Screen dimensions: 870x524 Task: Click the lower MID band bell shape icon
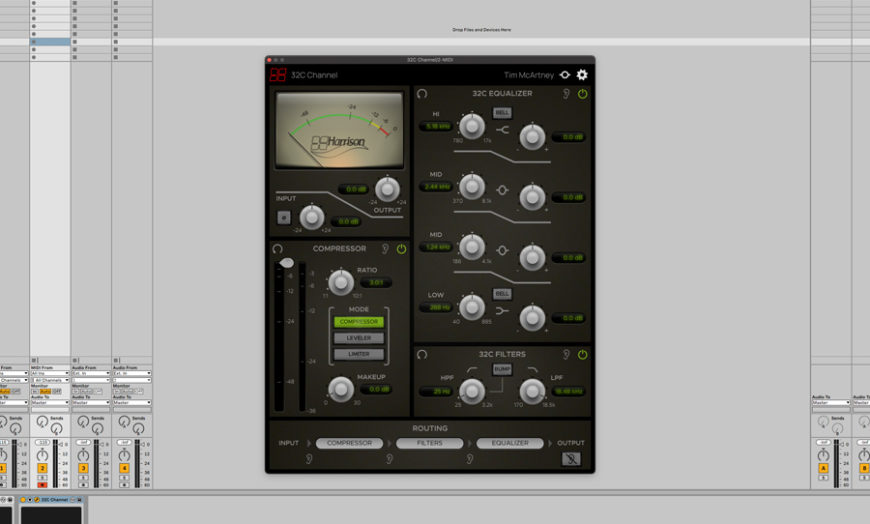pos(502,250)
